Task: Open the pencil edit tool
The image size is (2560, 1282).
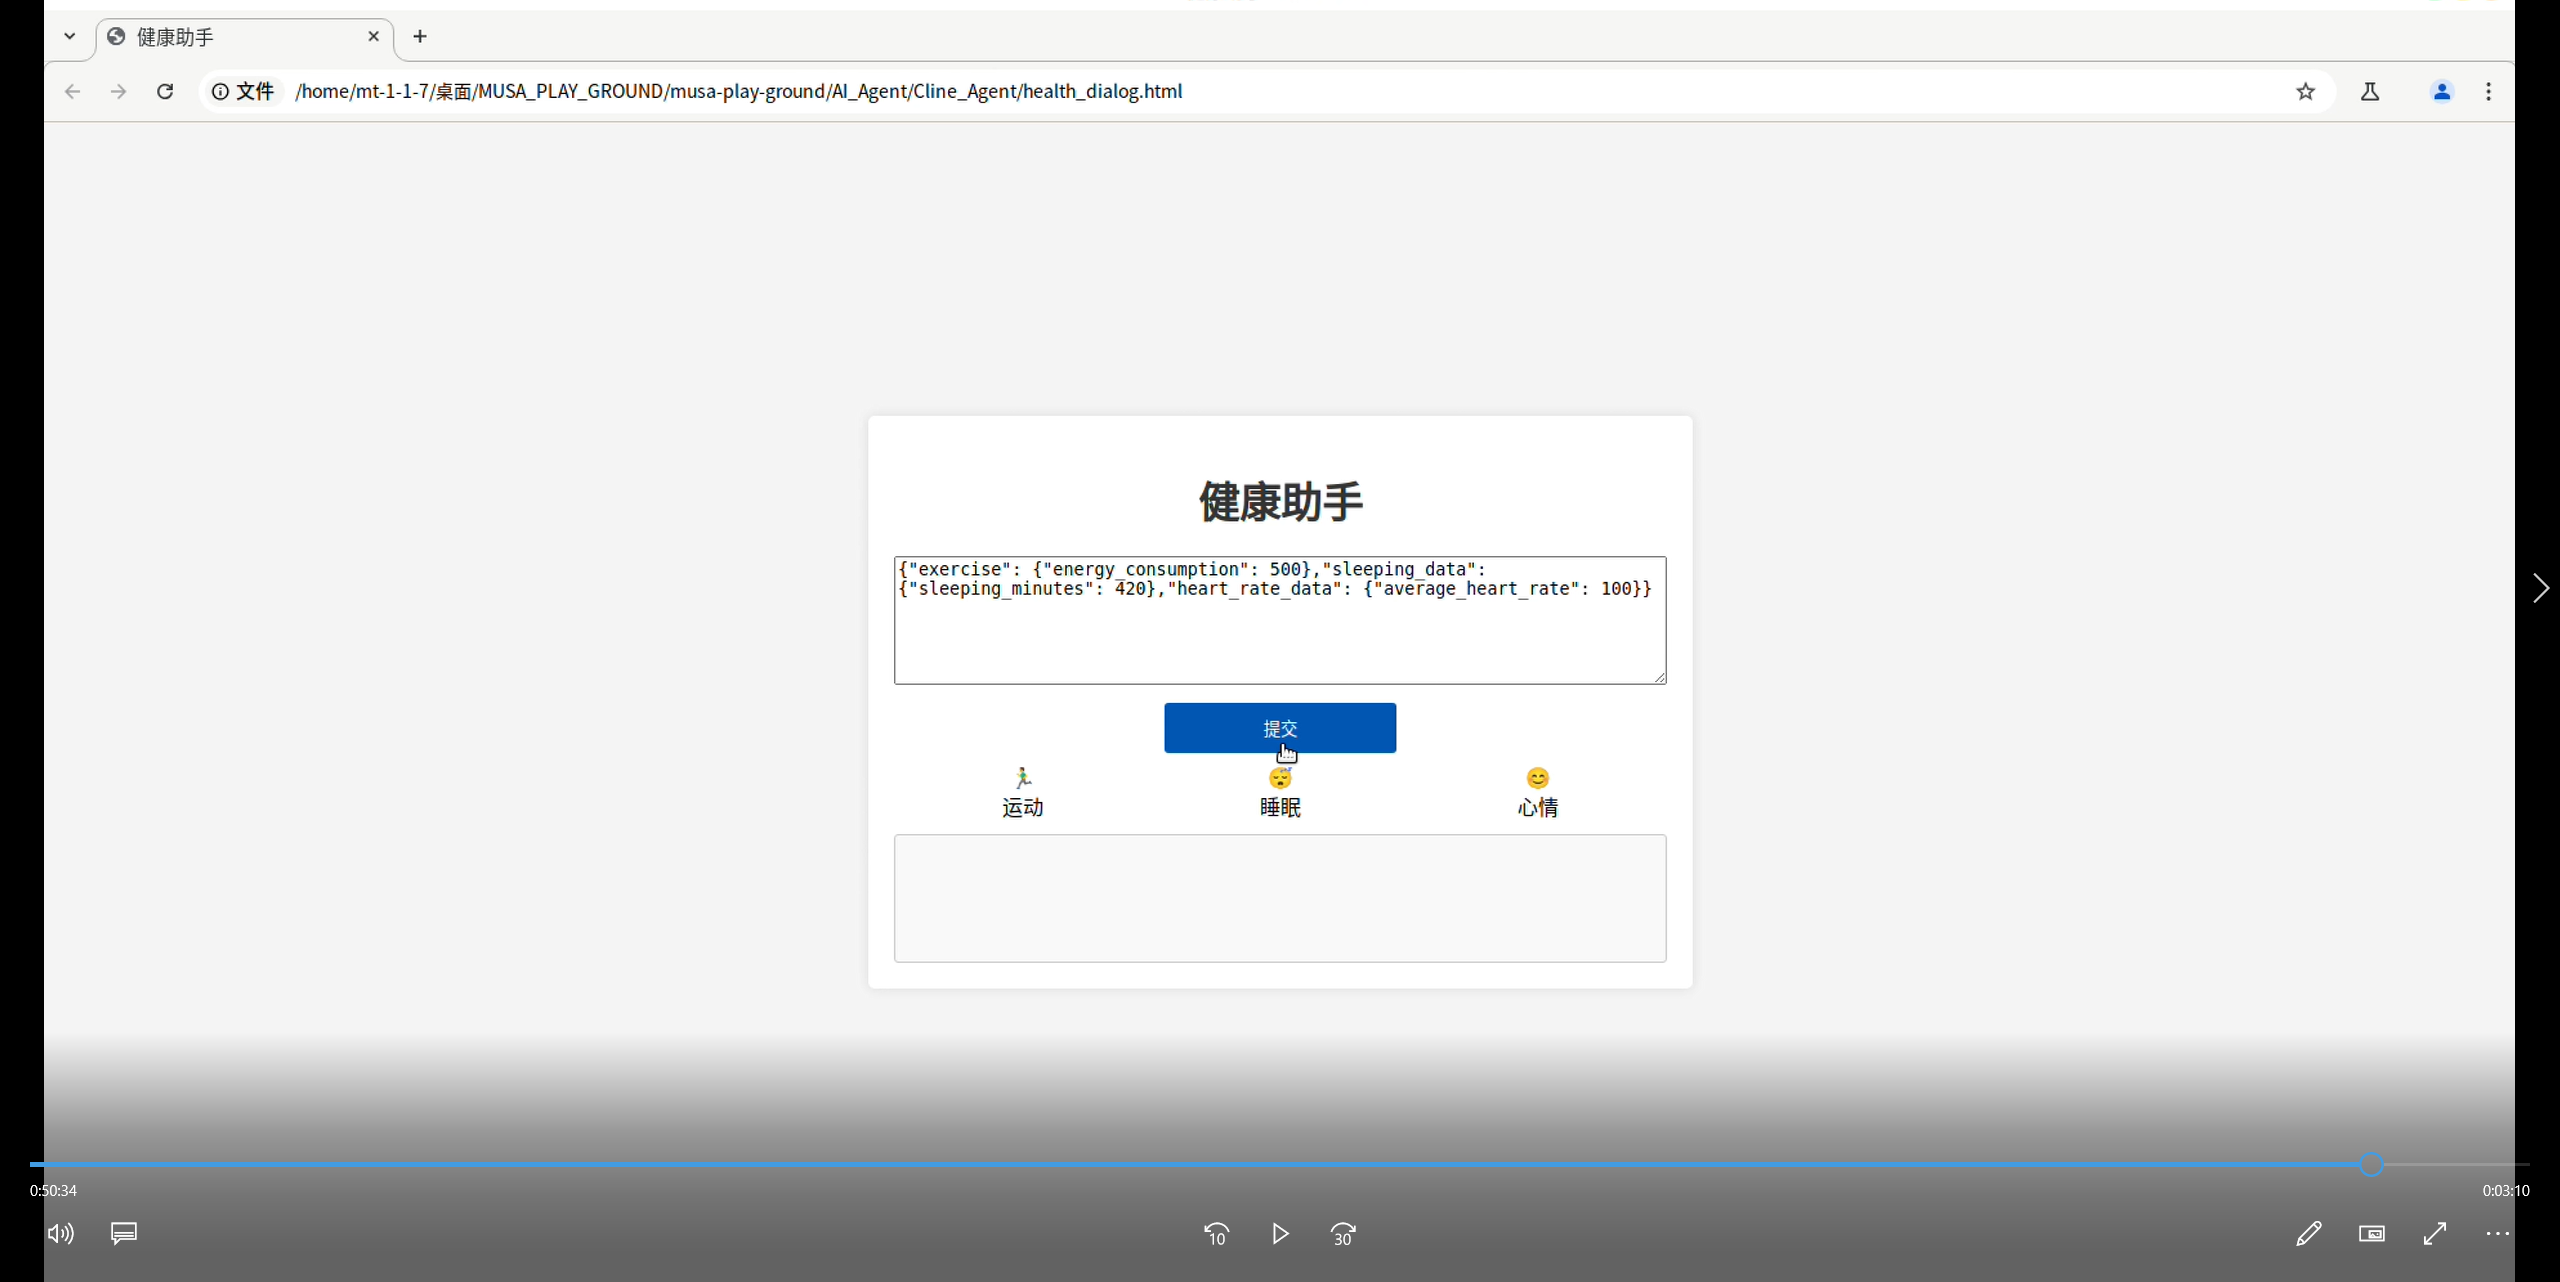Action: pyautogui.click(x=2308, y=1234)
